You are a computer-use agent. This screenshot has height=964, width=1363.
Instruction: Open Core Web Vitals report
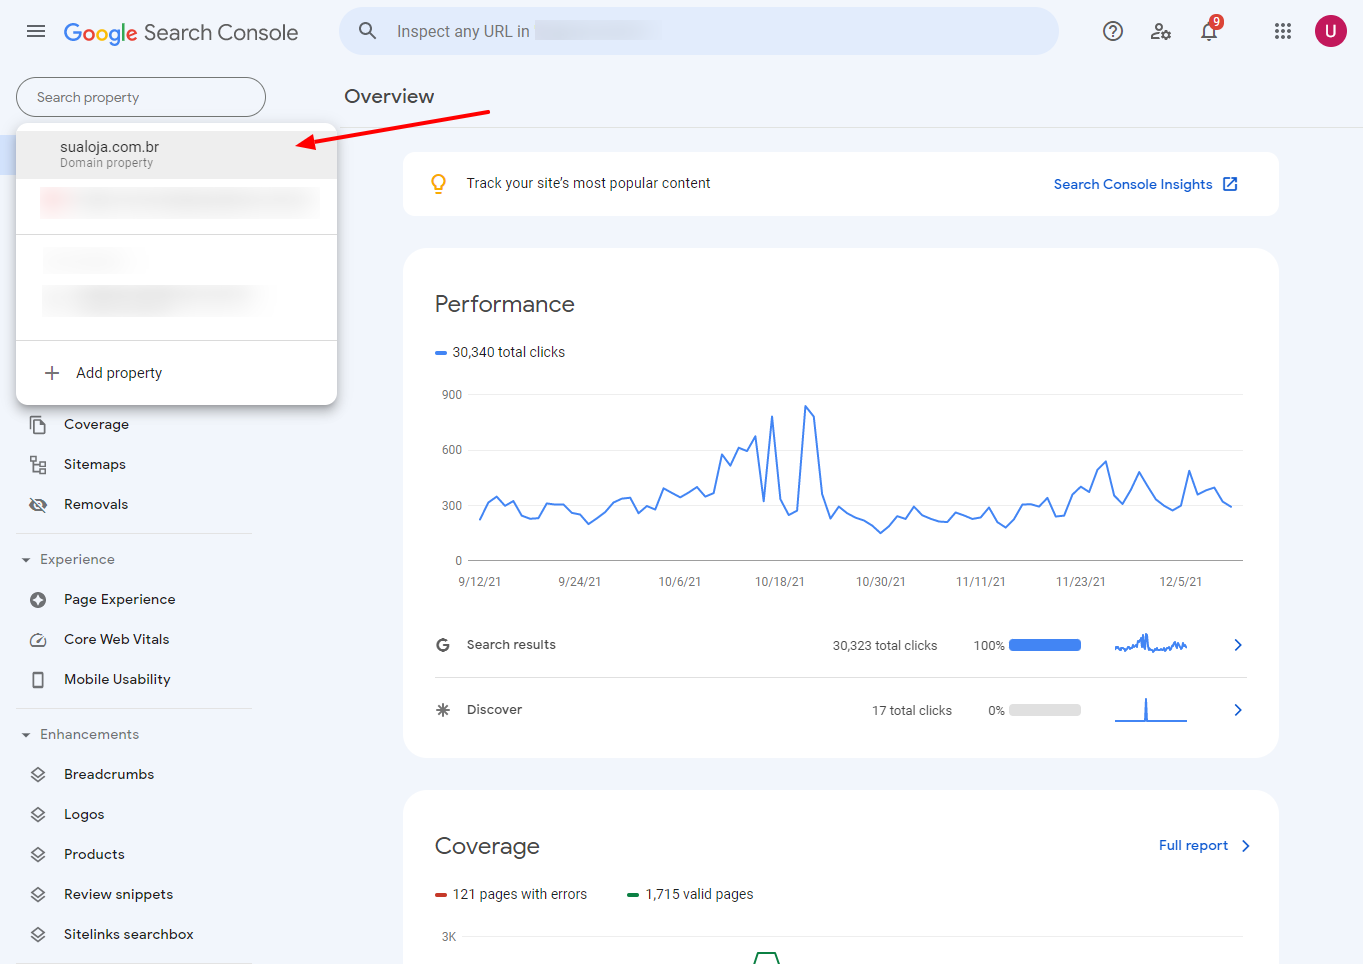117,639
